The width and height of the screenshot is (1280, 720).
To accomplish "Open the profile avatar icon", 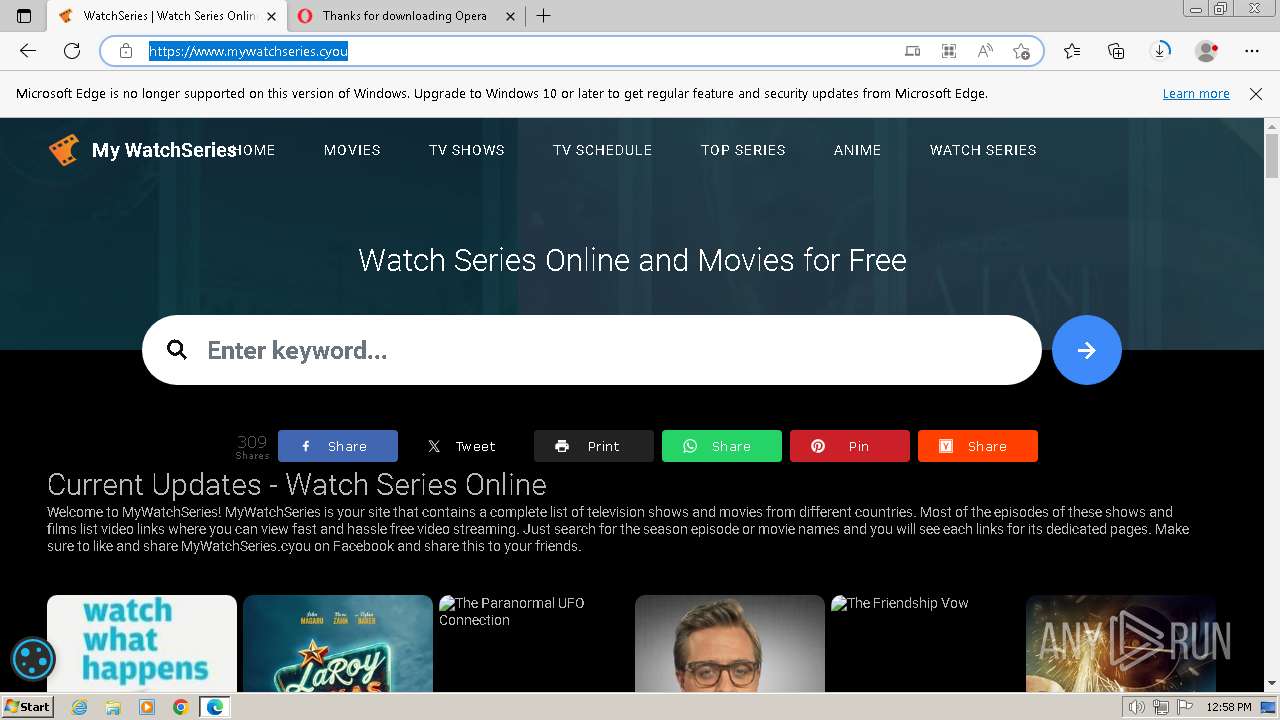I will tap(1206, 51).
